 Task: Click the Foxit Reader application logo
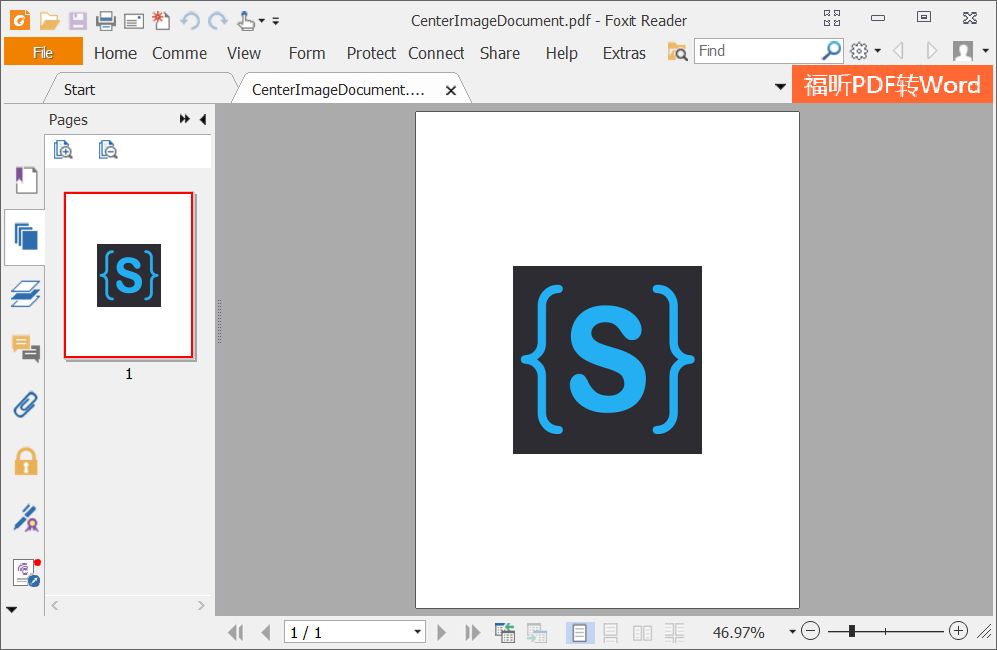click(x=20, y=20)
